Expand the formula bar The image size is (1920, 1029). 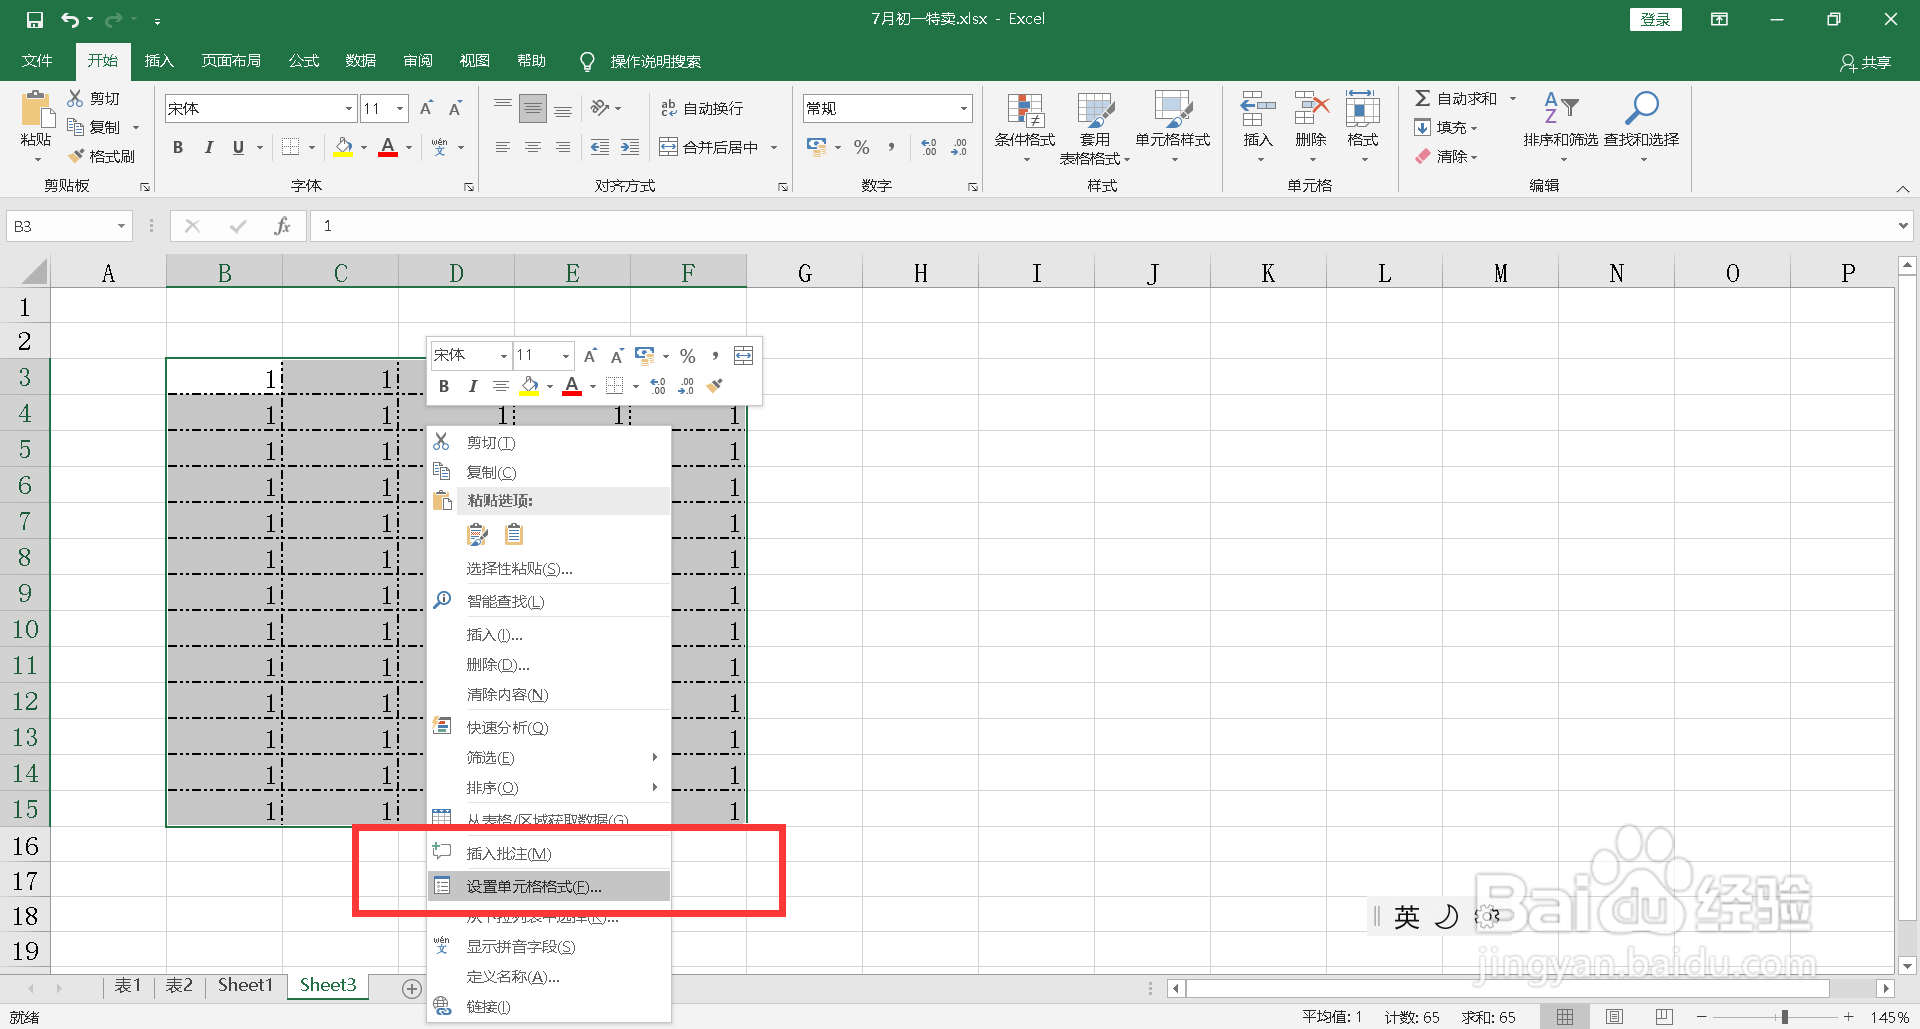[1902, 226]
